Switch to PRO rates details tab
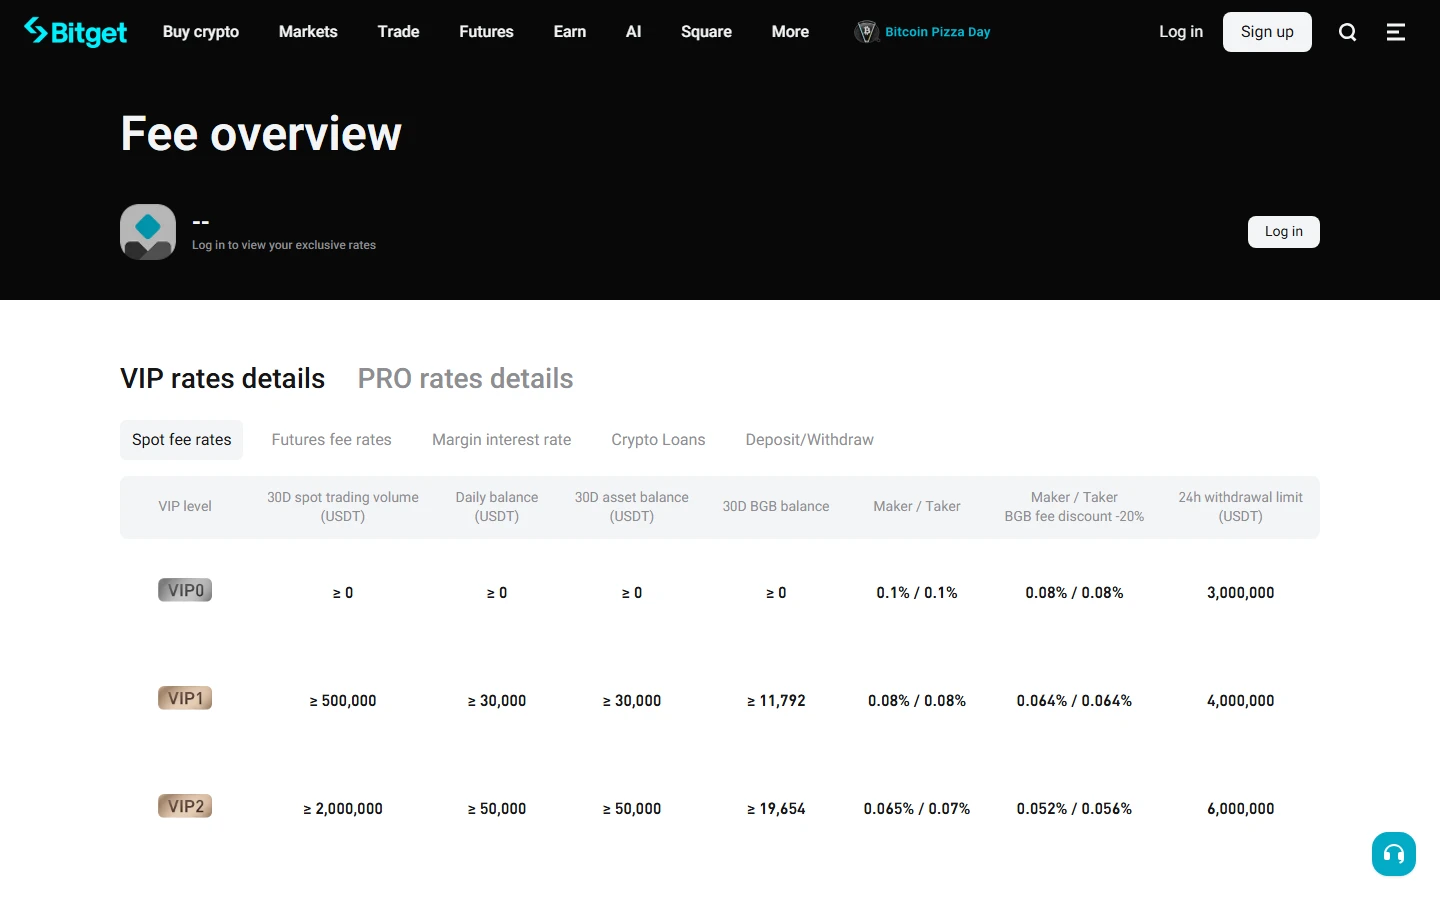The image size is (1440, 900). (x=465, y=379)
